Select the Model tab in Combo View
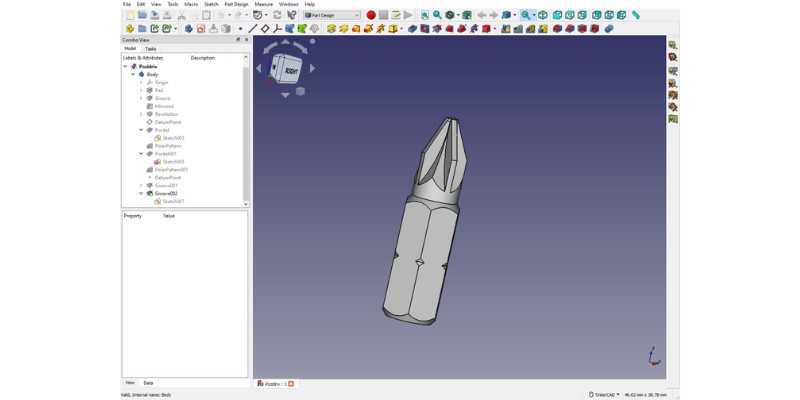This screenshot has height=400, width=800. coord(130,49)
